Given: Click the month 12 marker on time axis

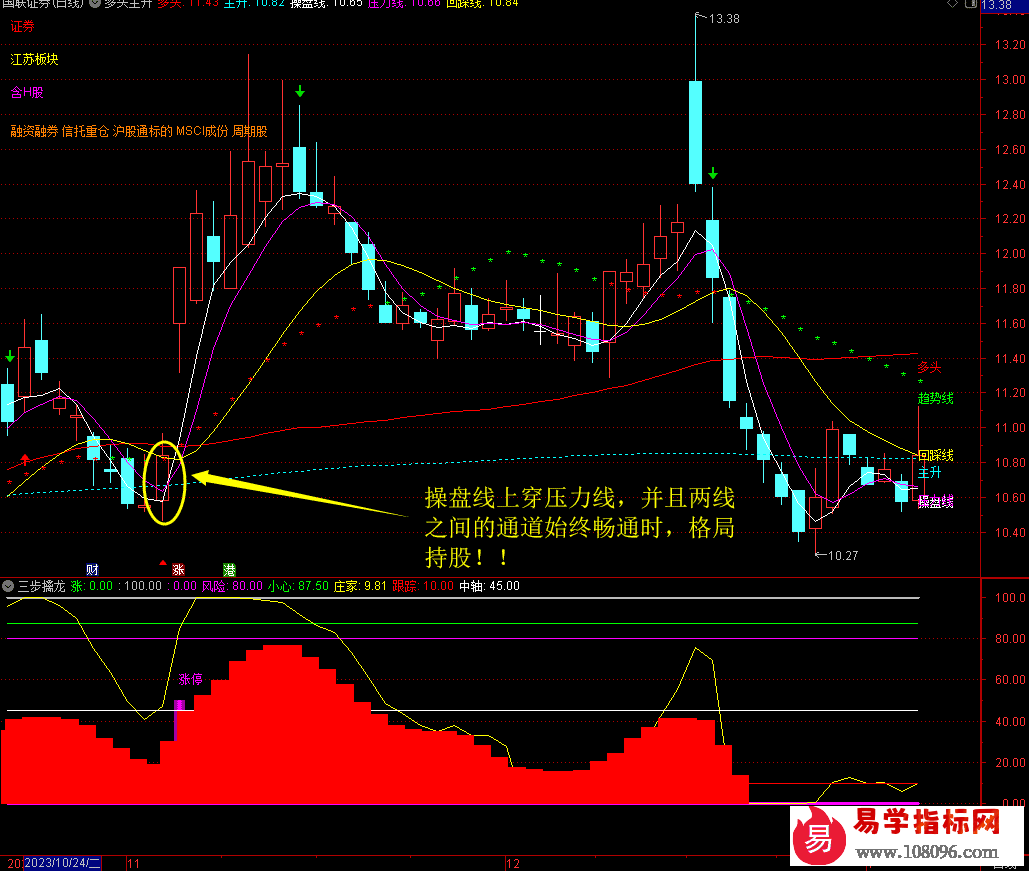Looking at the screenshot, I should point(513,863).
